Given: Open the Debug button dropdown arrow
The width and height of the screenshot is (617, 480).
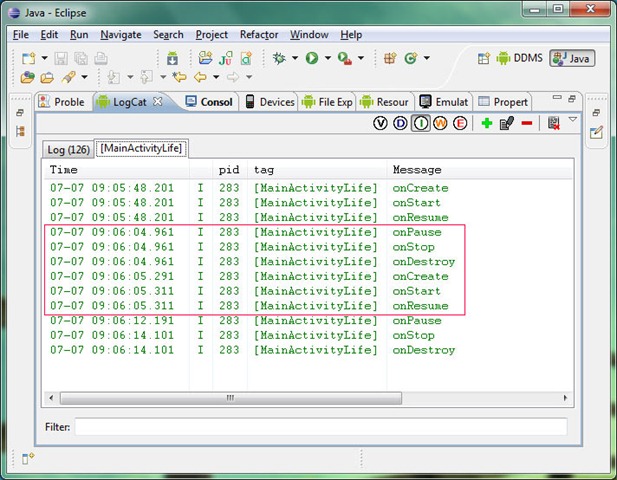Looking at the screenshot, I should (x=293, y=59).
